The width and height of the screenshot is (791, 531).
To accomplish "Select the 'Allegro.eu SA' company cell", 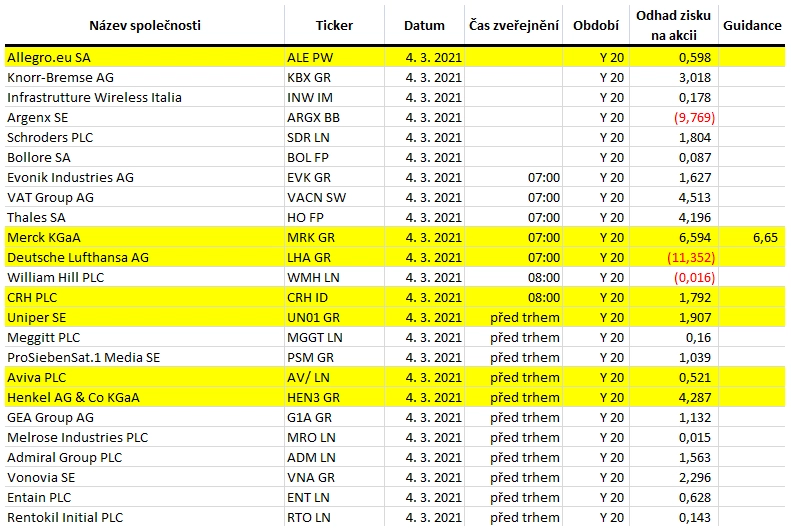I will 145,57.
